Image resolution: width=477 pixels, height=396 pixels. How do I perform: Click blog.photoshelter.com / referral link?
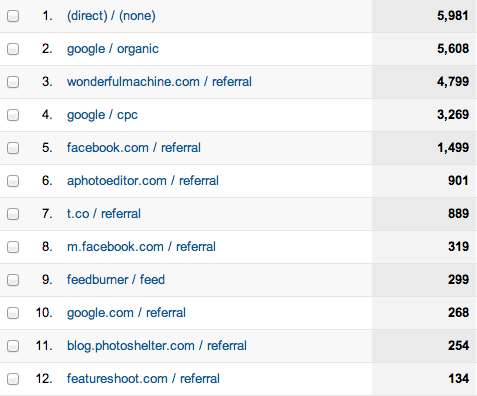157,346
